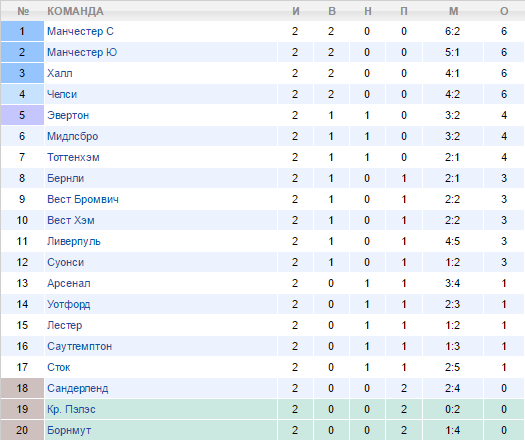Click the Мидлсбро team link
Screen dimensions: 525x440
[x=73, y=136]
